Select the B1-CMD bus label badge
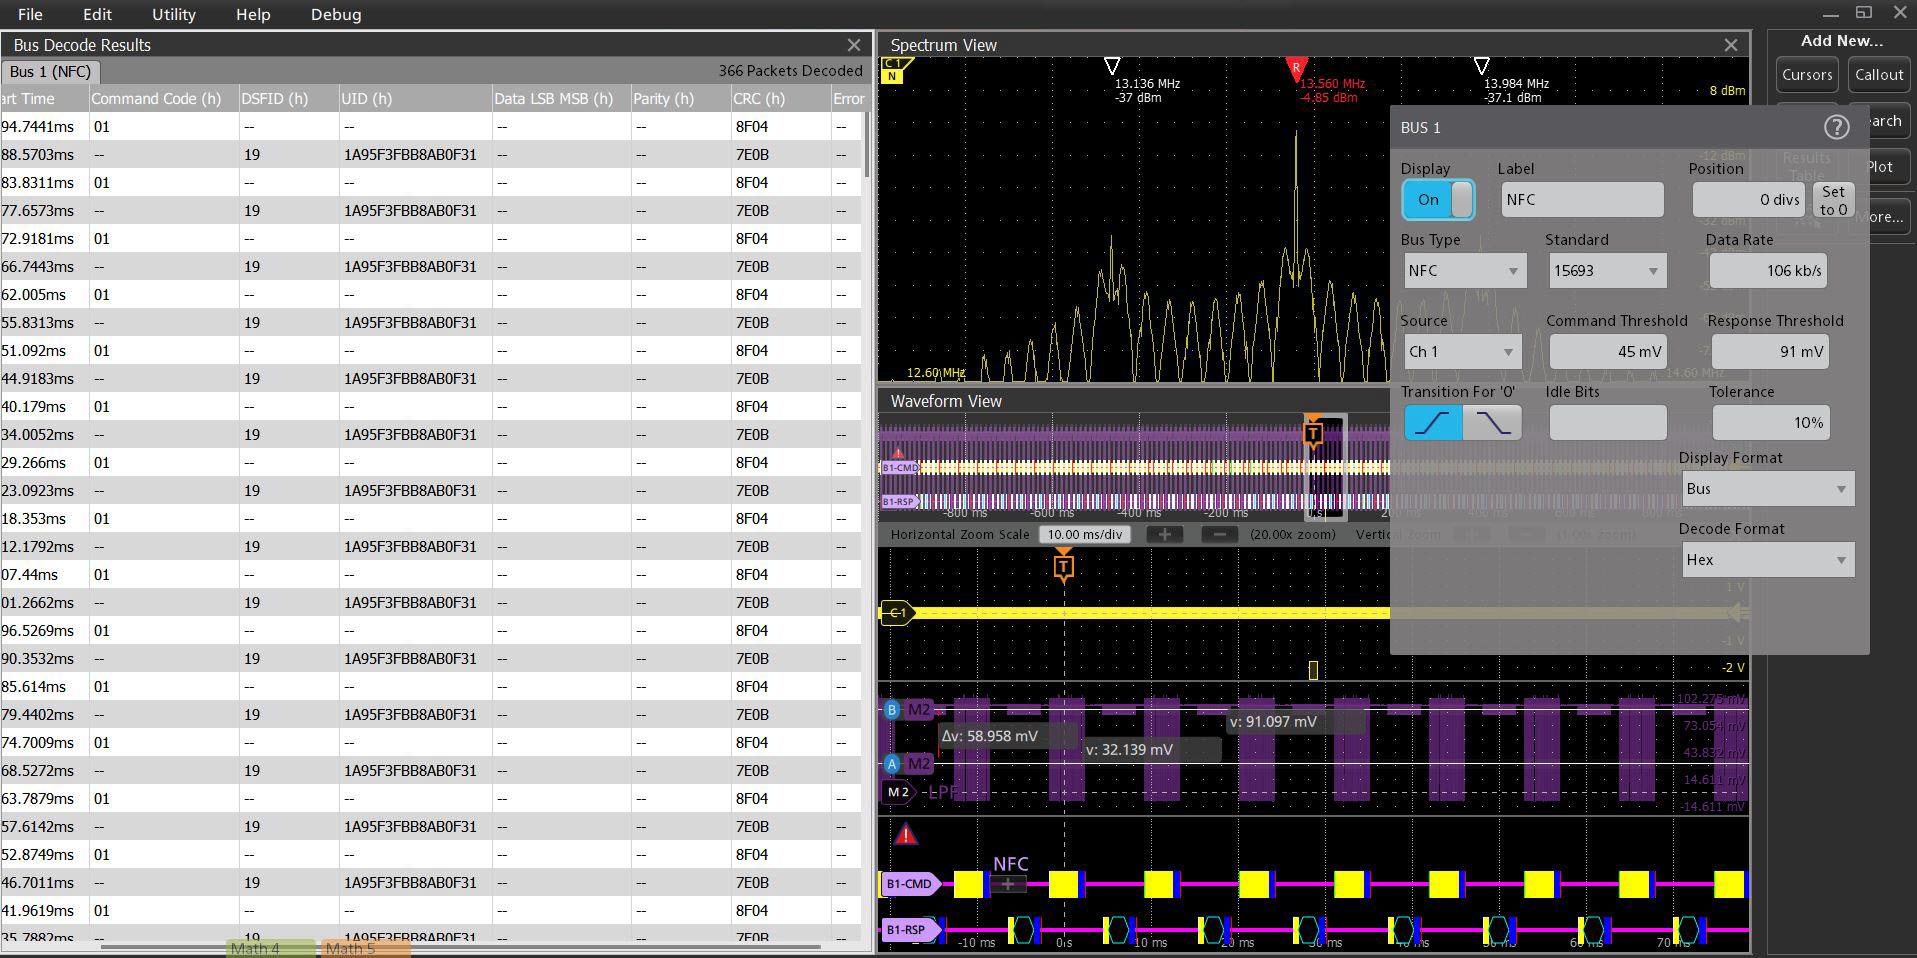The image size is (1917, 958). coord(908,884)
